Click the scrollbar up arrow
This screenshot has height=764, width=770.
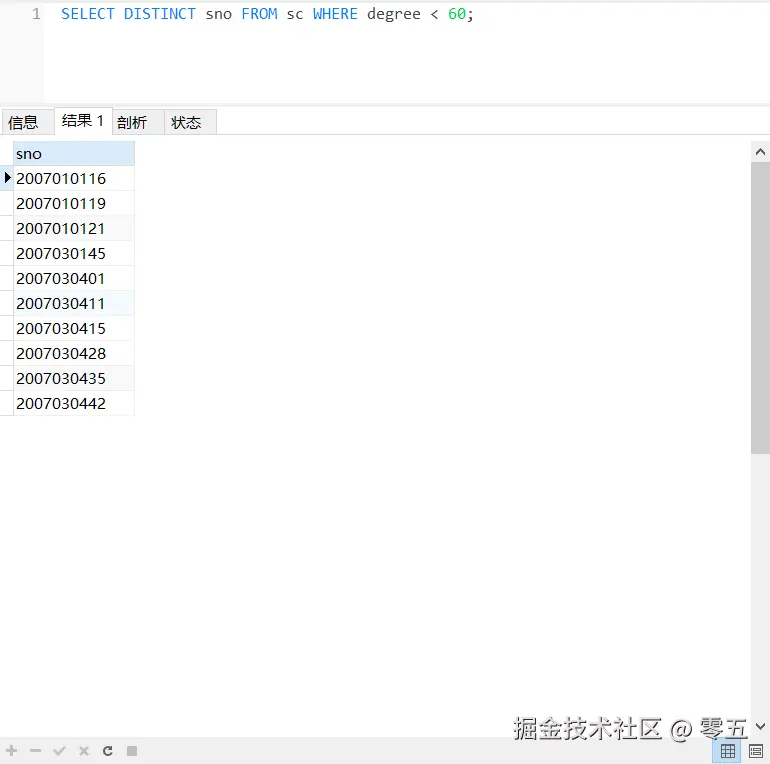760,152
